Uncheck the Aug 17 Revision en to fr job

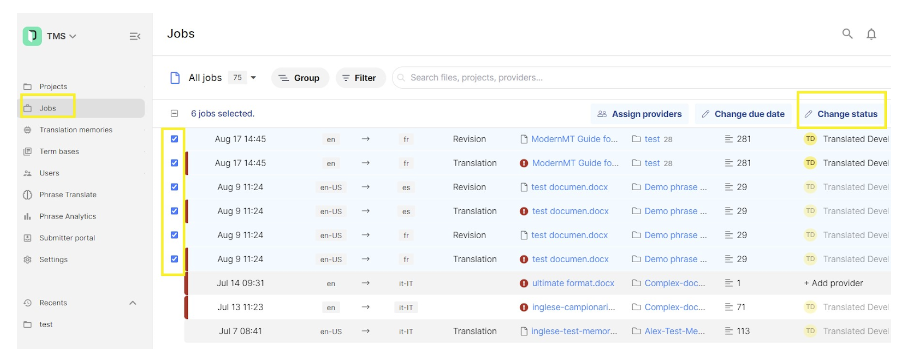coord(174,139)
